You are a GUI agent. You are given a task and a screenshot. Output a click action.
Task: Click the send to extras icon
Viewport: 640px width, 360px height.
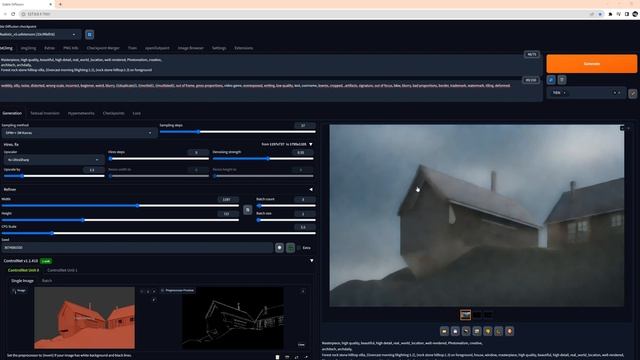point(499,331)
